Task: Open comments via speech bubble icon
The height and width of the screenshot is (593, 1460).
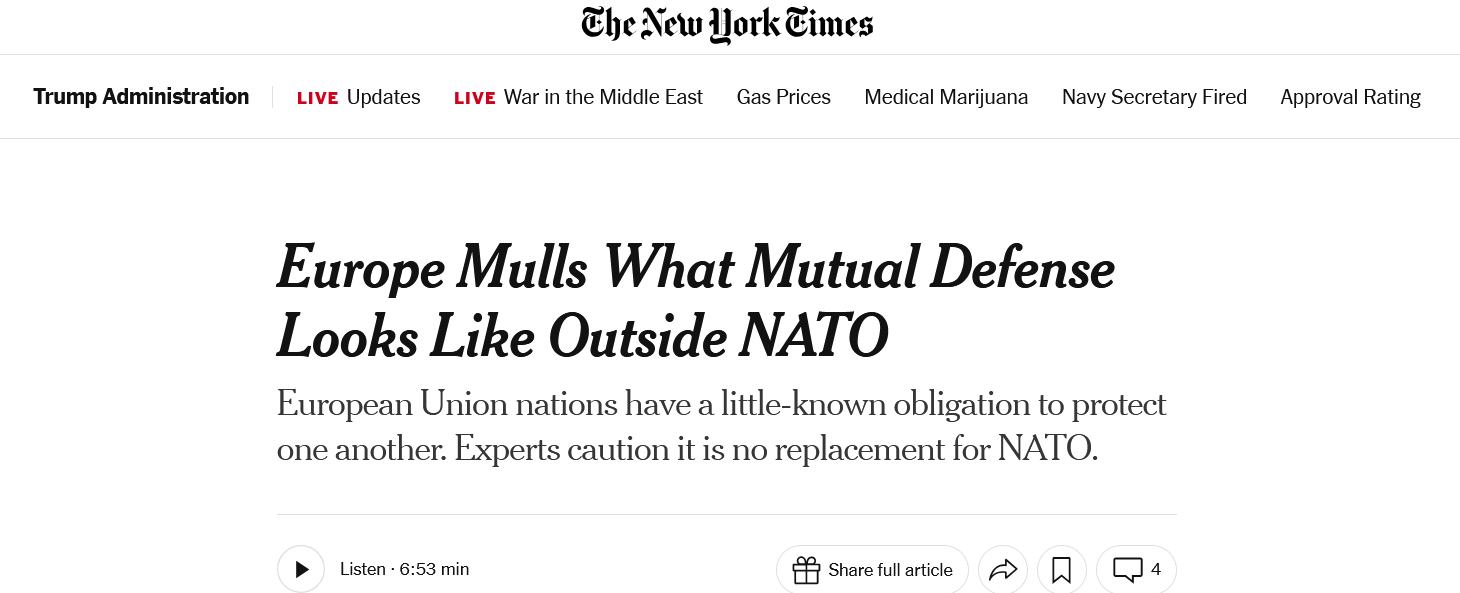Action: 1127,570
